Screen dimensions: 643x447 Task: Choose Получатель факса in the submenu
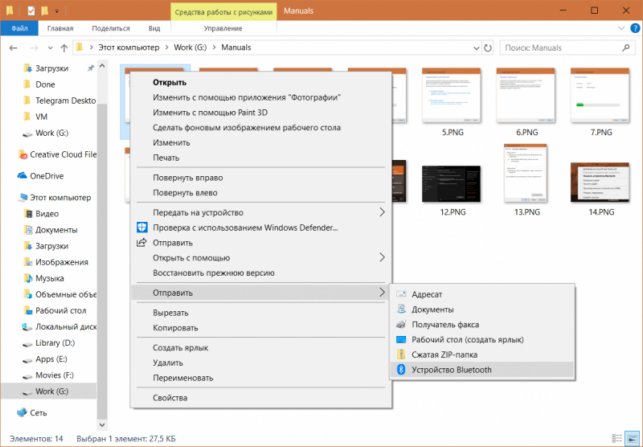[x=482, y=324]
